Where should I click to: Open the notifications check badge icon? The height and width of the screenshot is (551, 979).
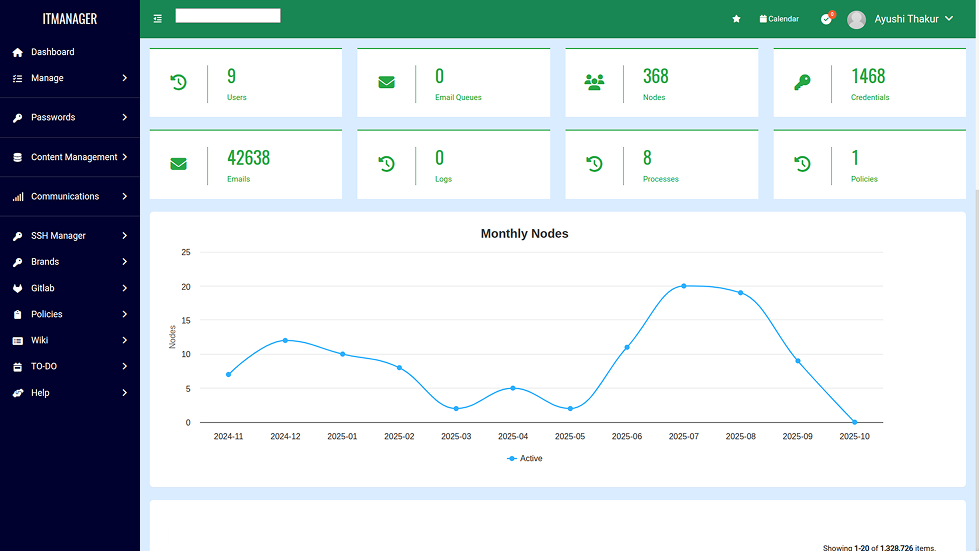[826, 19]
